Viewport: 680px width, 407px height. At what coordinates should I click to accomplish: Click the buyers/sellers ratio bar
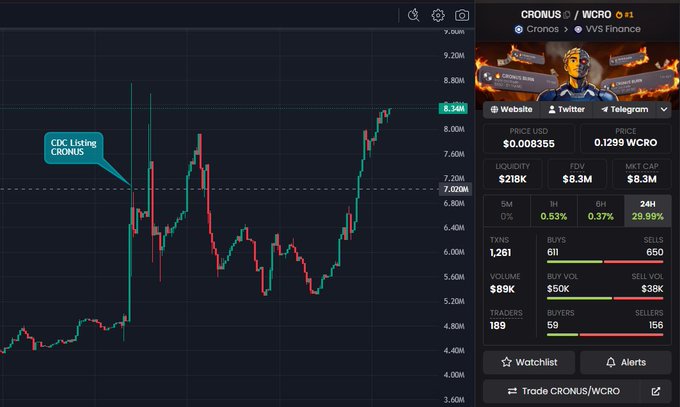coord(605,335)
